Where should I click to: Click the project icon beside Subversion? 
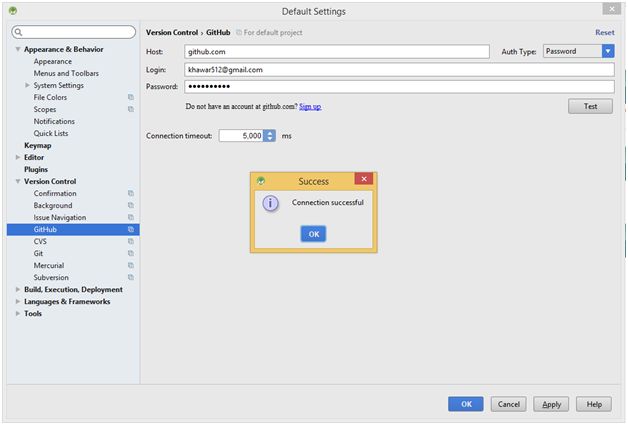[x=130, y=277]
